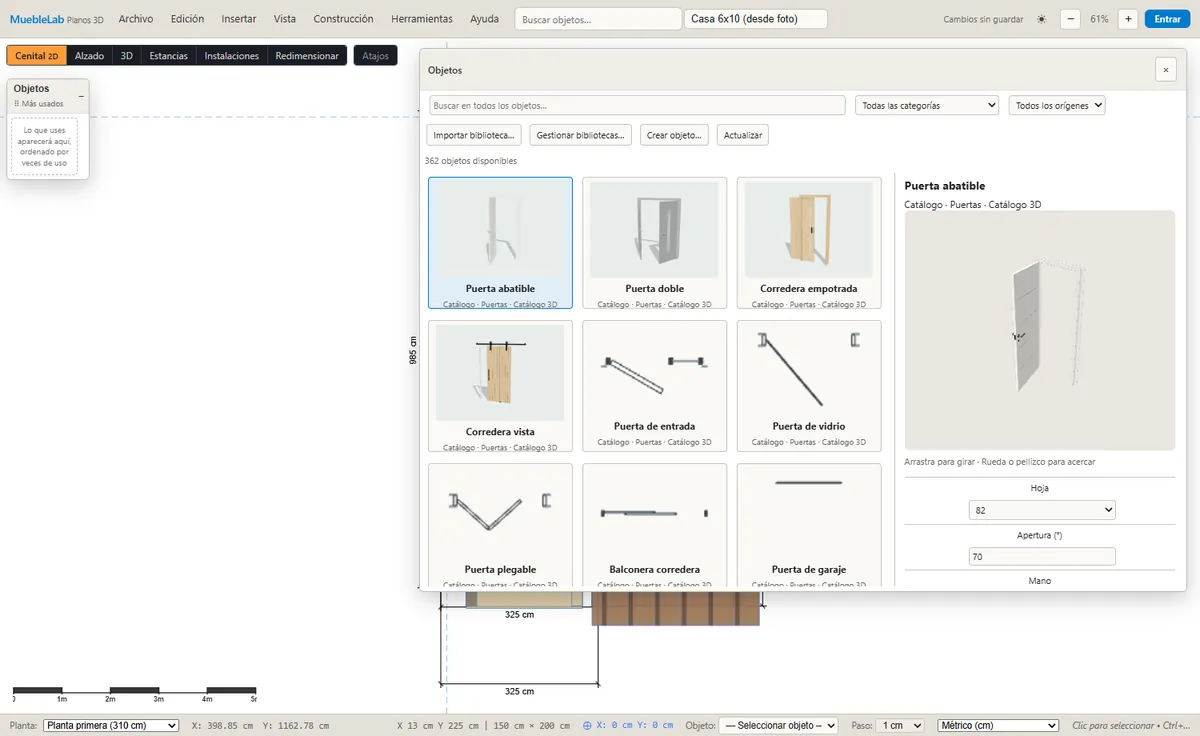Screen dimensions: 1200x736
Task: Select the Puerta abatible object card
Action: 500,243
